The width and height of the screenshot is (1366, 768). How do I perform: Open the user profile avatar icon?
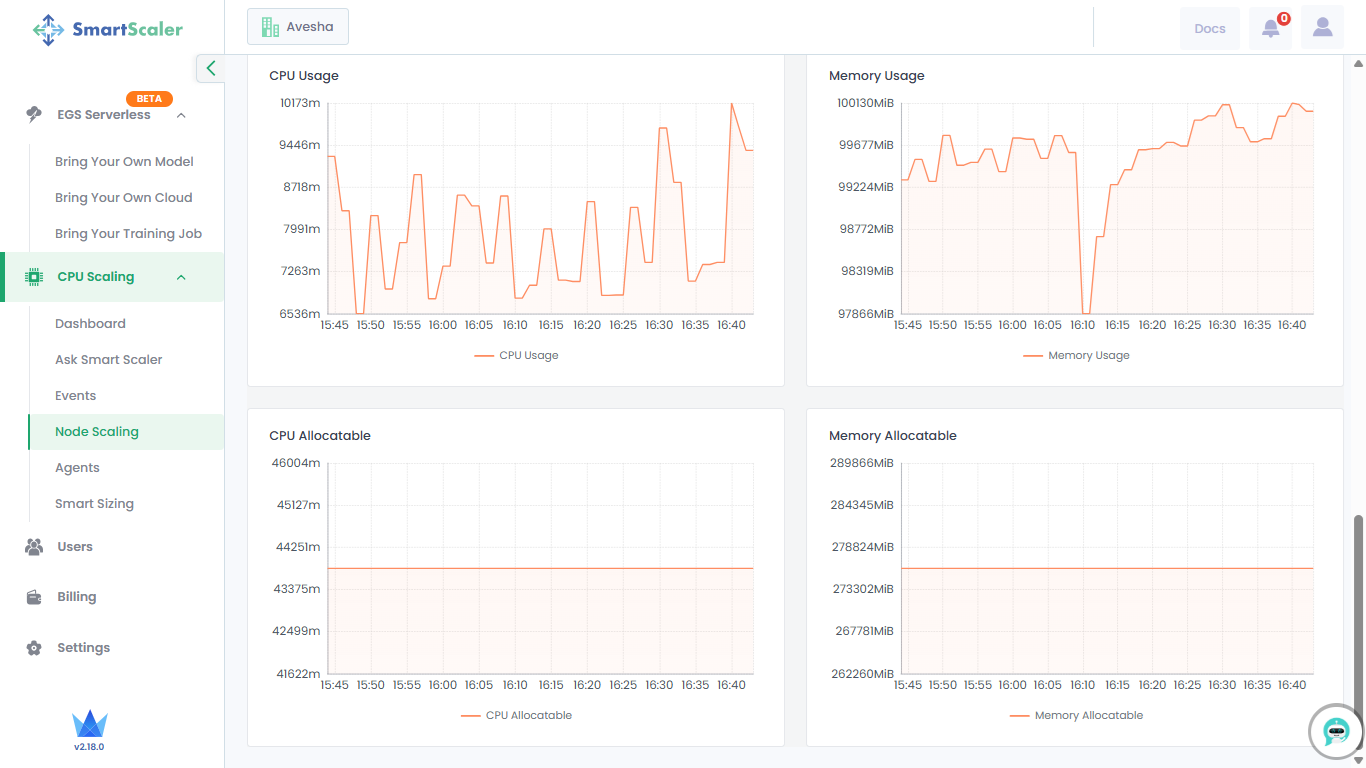pyautogui.click(x=1322, y=28)
